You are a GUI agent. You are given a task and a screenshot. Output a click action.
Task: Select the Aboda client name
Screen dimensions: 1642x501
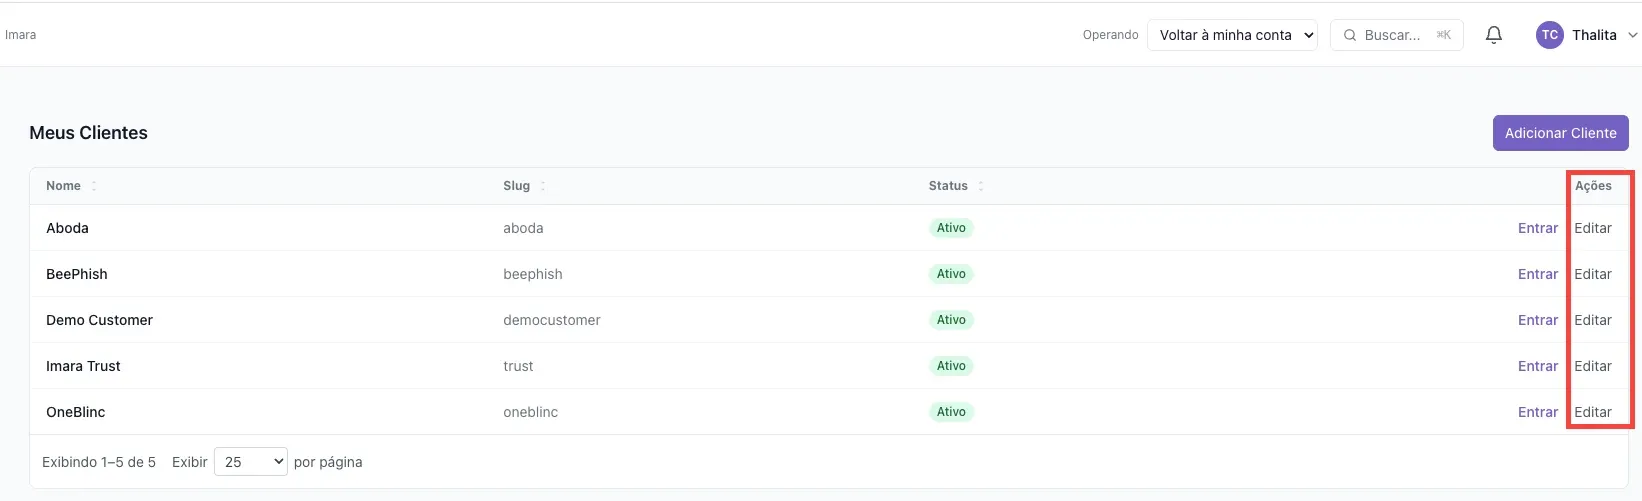click(x=67, y=228)
